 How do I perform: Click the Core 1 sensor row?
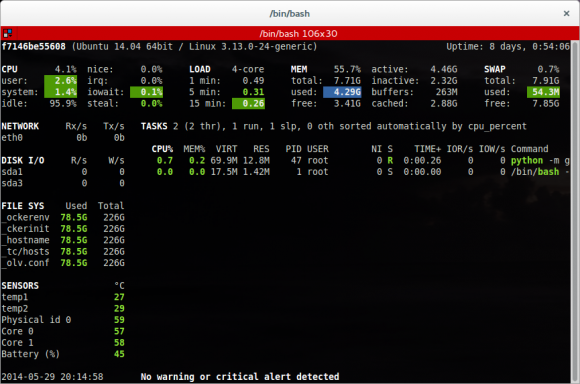[x=63, y=343]
